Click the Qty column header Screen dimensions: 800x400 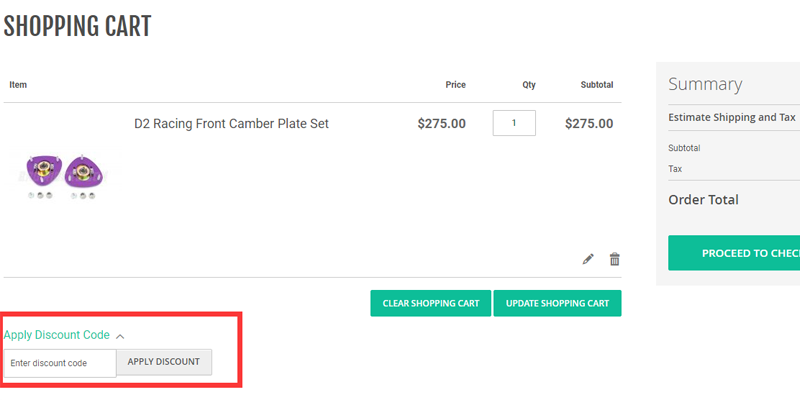coord(529,85)
